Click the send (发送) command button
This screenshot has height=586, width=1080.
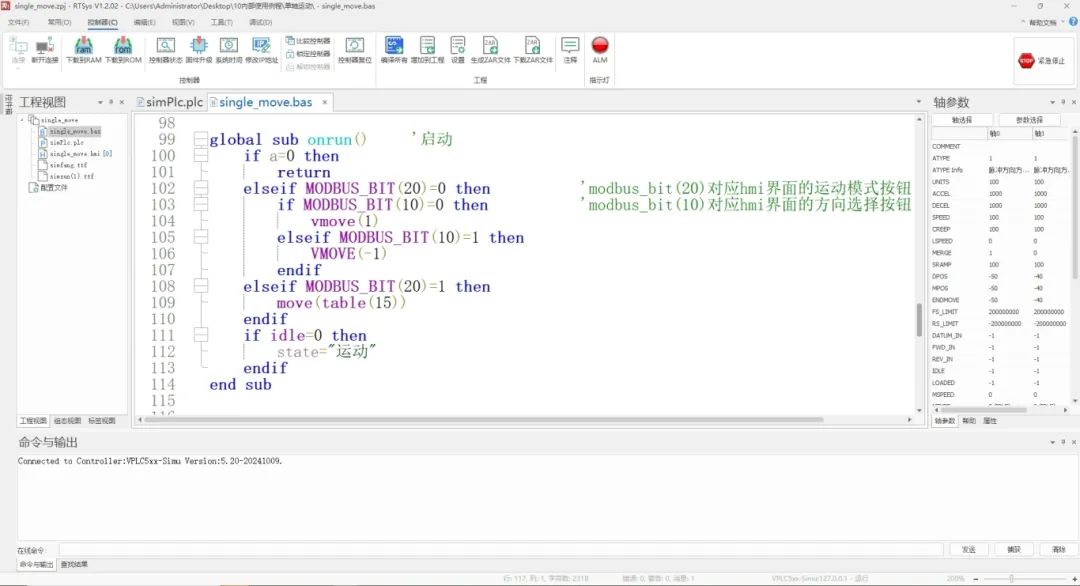(x=968, y=550)
